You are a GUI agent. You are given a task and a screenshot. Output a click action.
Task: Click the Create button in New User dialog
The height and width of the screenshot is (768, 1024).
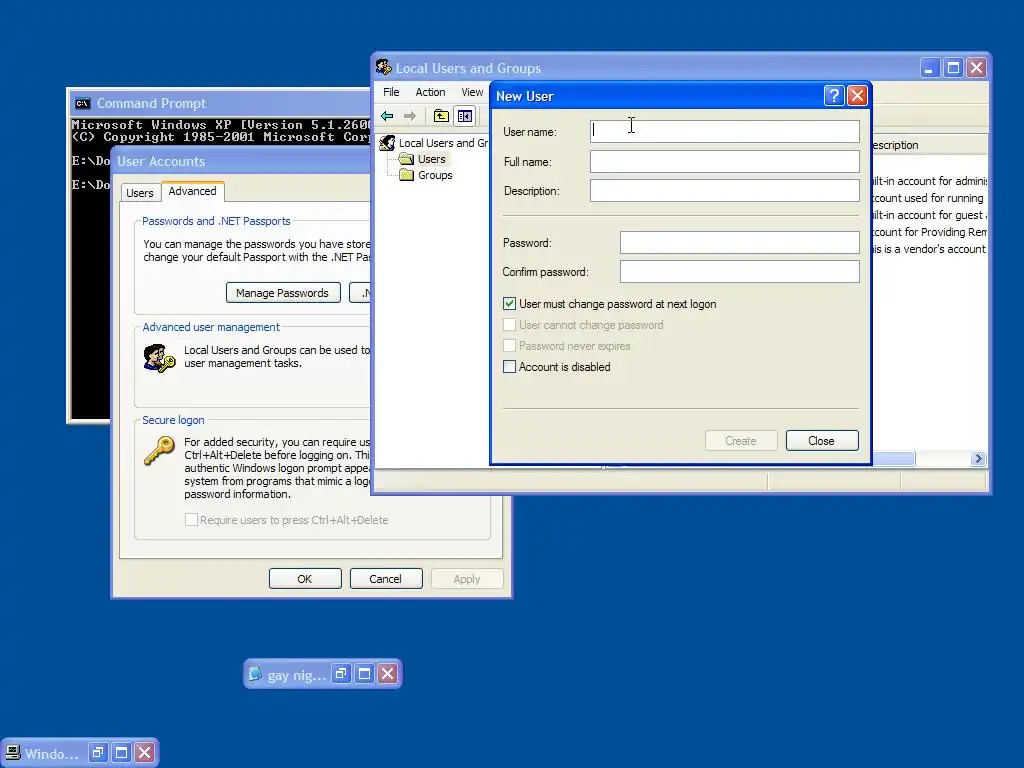[741, 441]
